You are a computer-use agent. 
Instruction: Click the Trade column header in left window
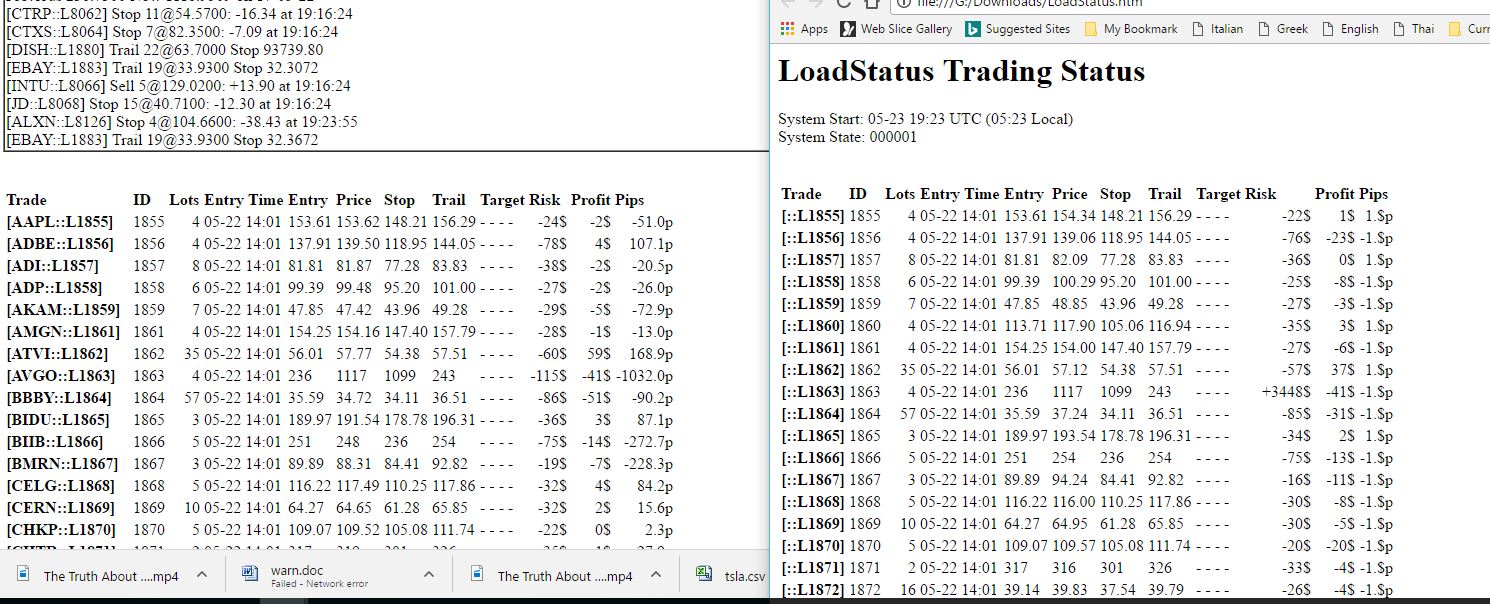coord(26,200)
